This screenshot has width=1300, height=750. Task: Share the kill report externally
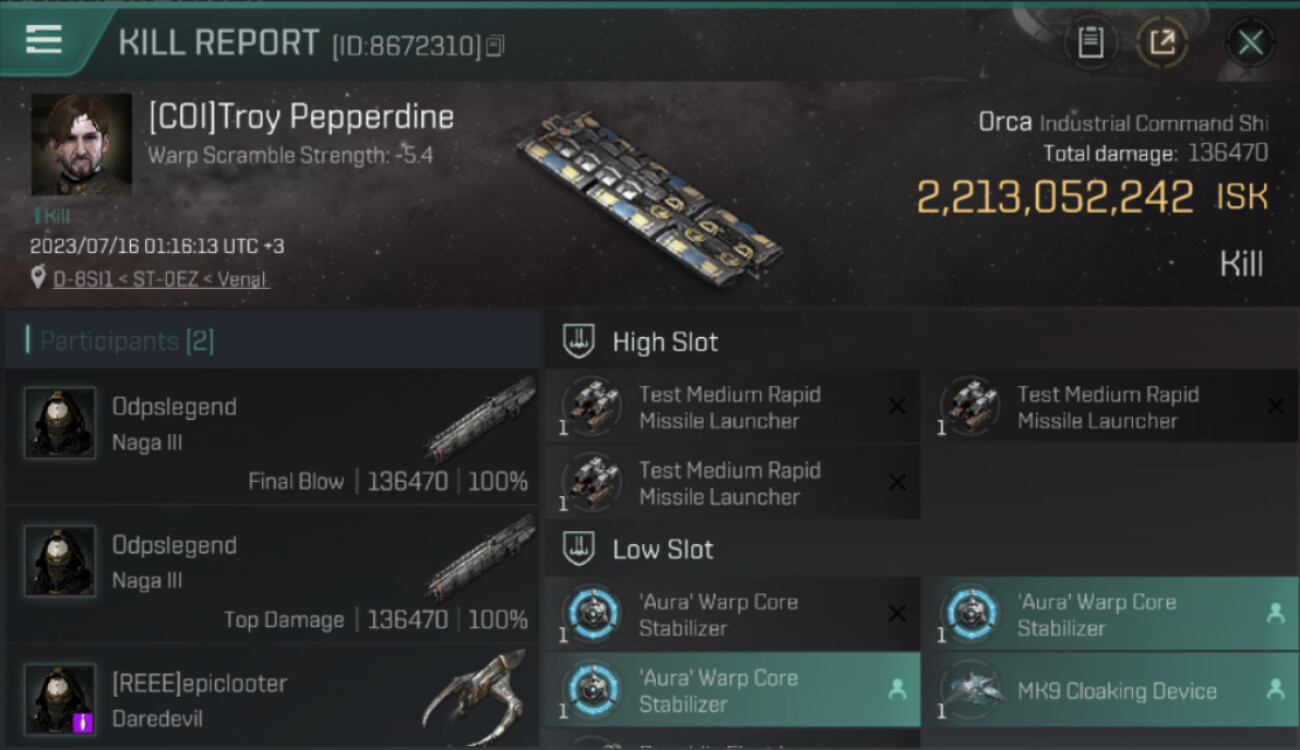1162,43
